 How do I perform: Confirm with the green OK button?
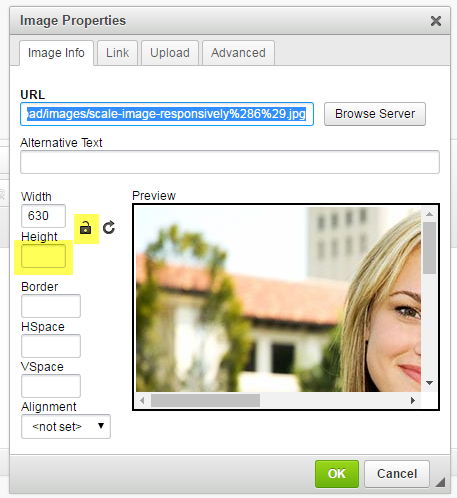pos(337,474)
